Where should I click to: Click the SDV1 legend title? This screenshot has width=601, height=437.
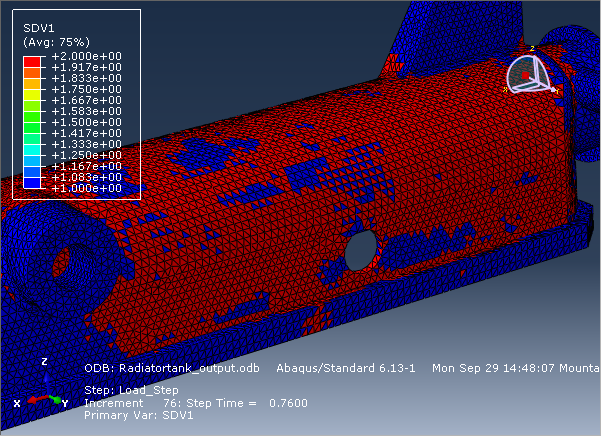point(39,28)
